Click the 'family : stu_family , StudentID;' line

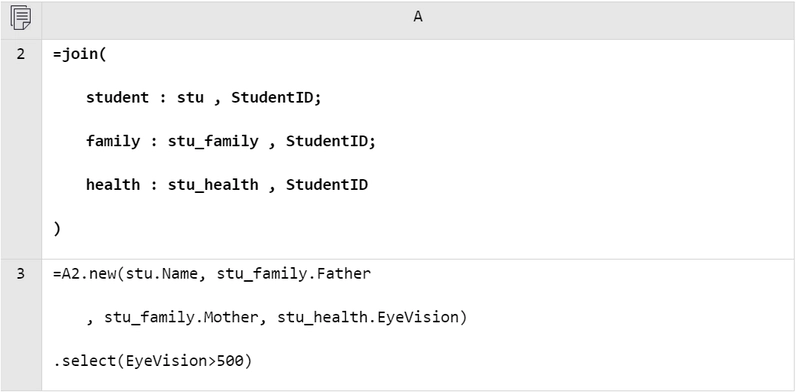[231, 141]
